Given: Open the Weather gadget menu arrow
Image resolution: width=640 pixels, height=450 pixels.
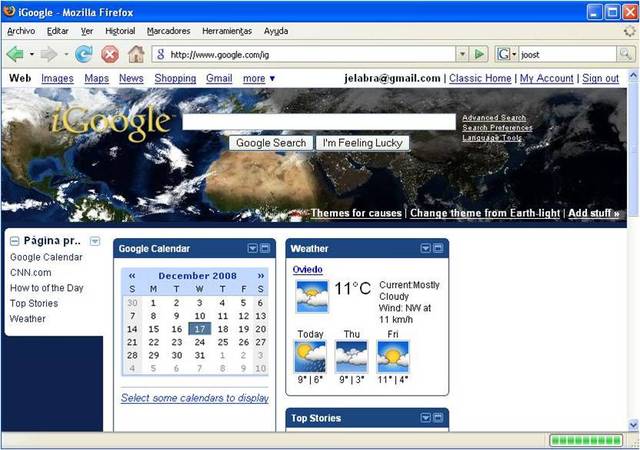Looking at the screenshot, I should pyautogui.click(x=425, y=248).
